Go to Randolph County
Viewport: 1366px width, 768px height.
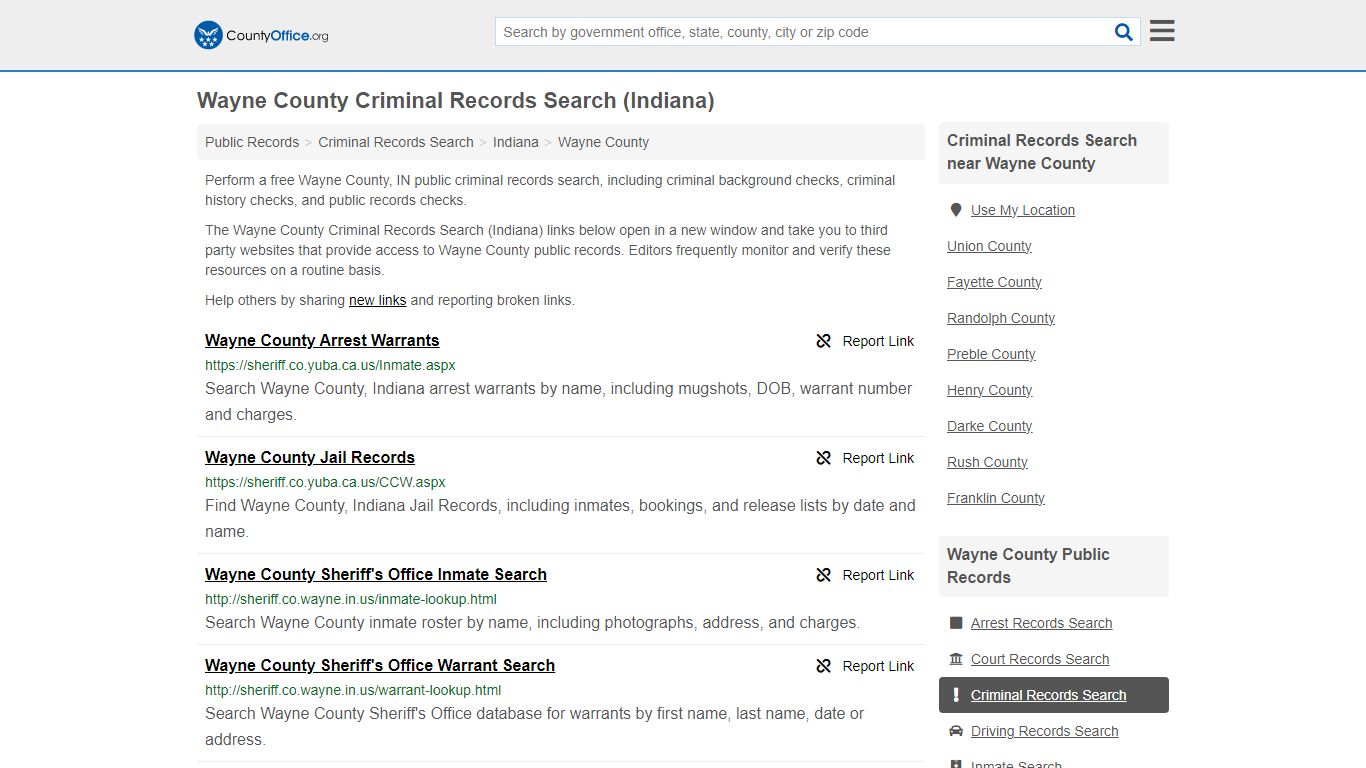[1001, 318]
